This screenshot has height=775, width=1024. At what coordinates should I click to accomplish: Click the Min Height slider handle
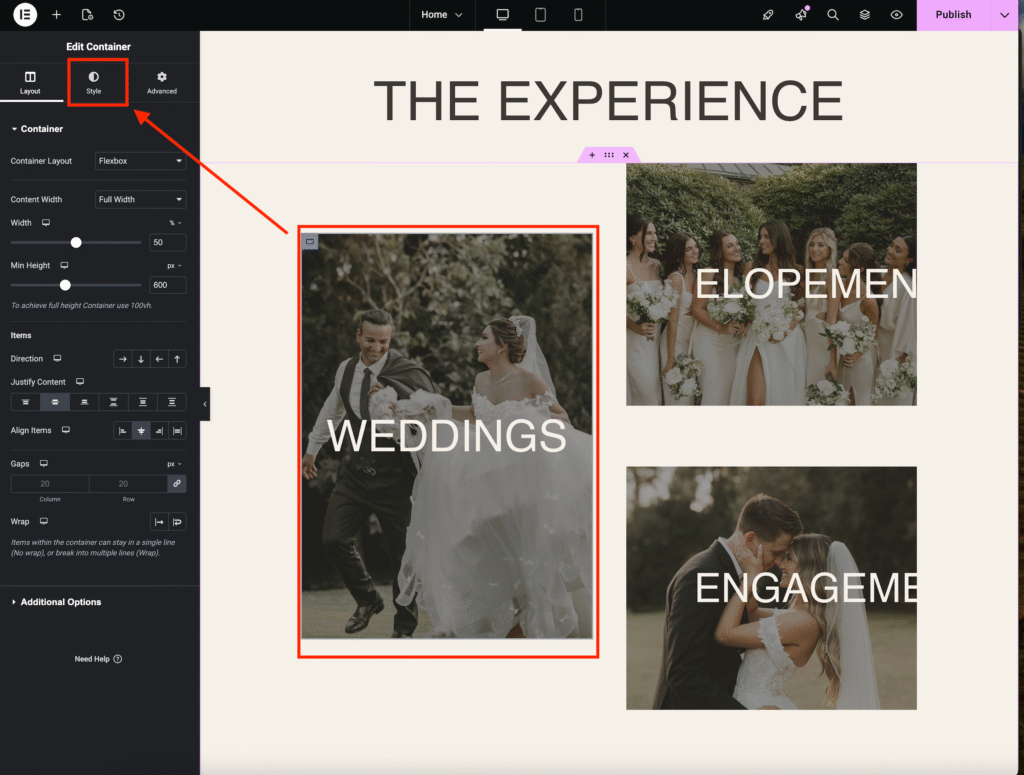coord(65,285)
